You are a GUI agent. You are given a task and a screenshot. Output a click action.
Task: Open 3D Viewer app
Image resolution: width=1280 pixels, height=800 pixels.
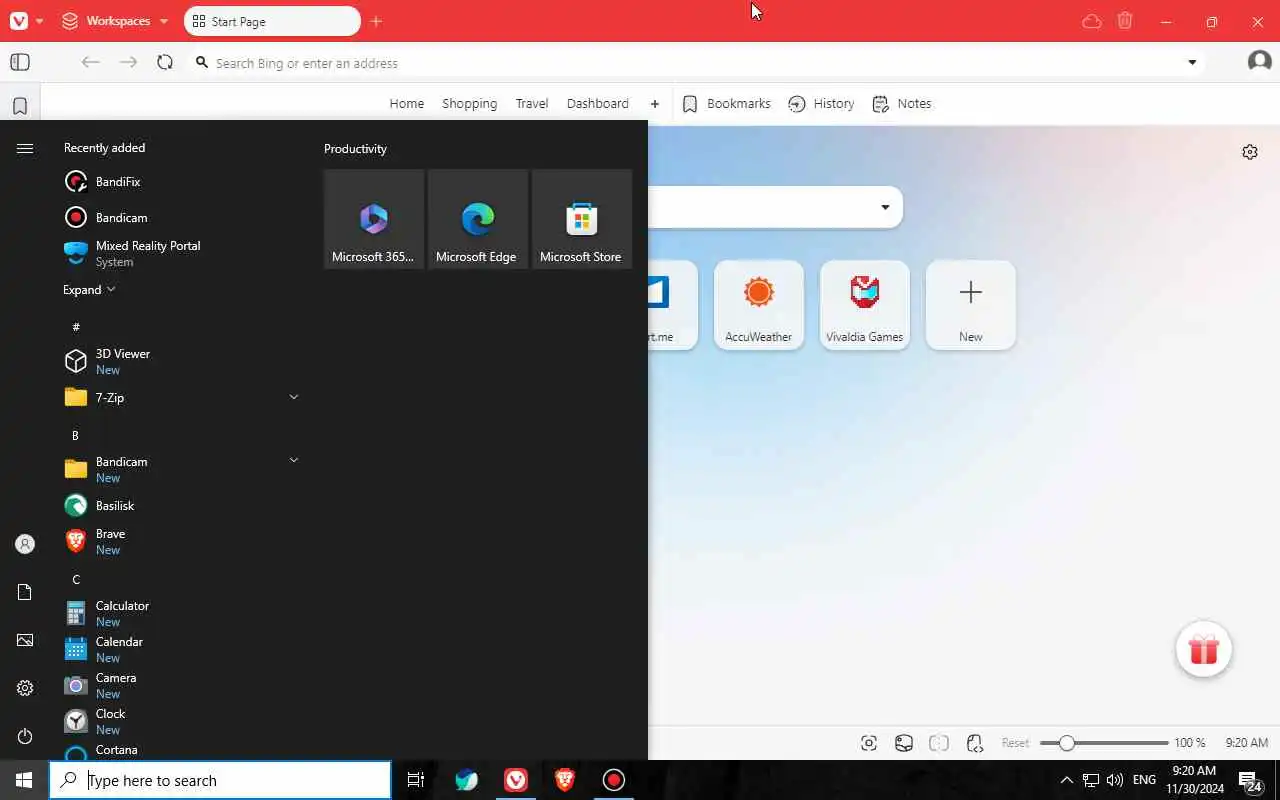[x=180, y=361]
